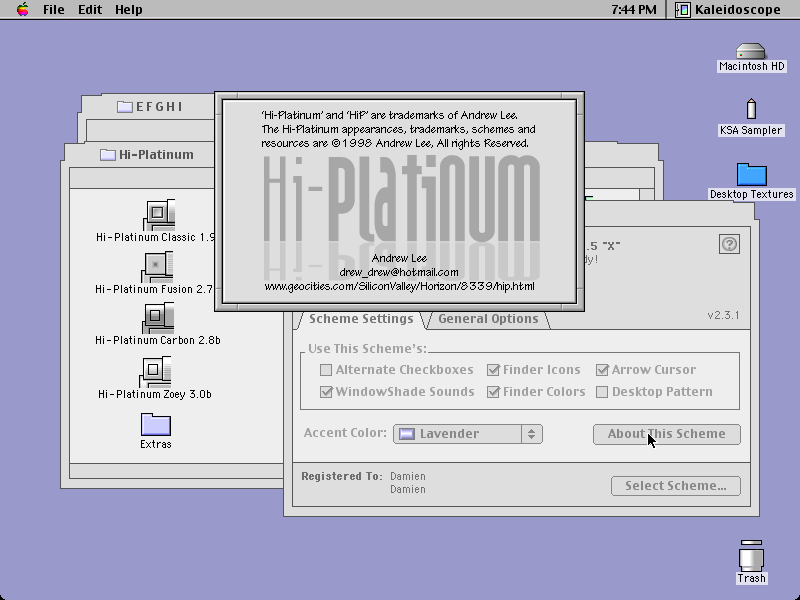Open the Desktop Textures folder
Screen dimensions: 800x600
pyautogui.click(x=752, y=174)
